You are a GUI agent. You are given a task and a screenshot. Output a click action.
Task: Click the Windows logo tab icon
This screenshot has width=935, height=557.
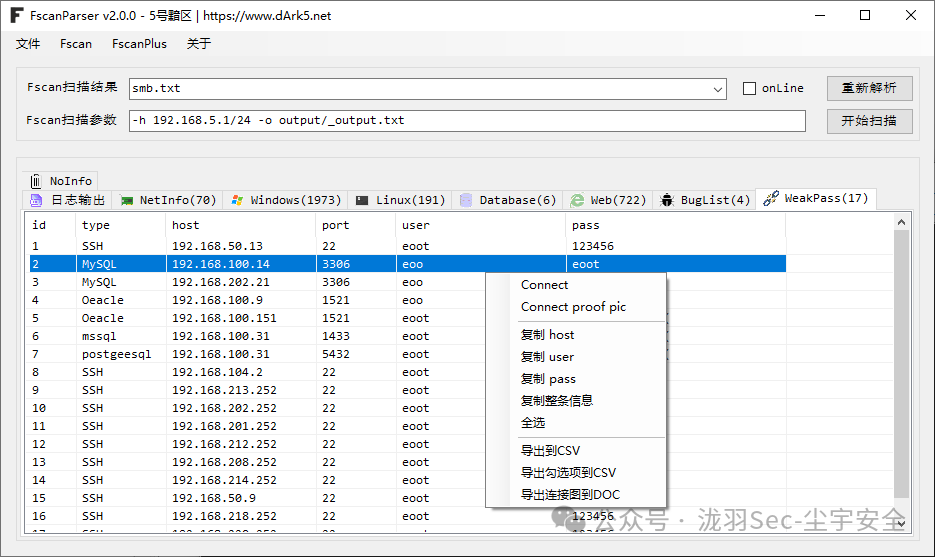pyautogui.click(x=237, y=200)
